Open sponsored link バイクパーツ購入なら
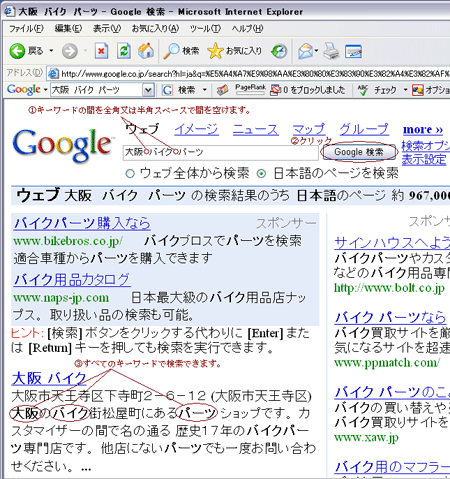 [x=82, y=223]
